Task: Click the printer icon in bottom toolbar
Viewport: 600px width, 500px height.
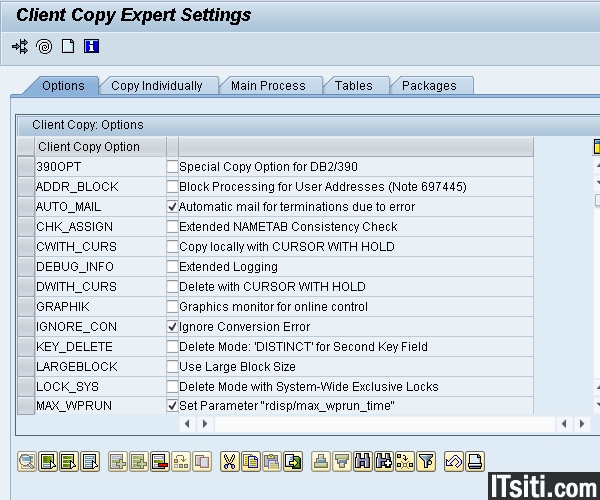Action: (321, 461)
